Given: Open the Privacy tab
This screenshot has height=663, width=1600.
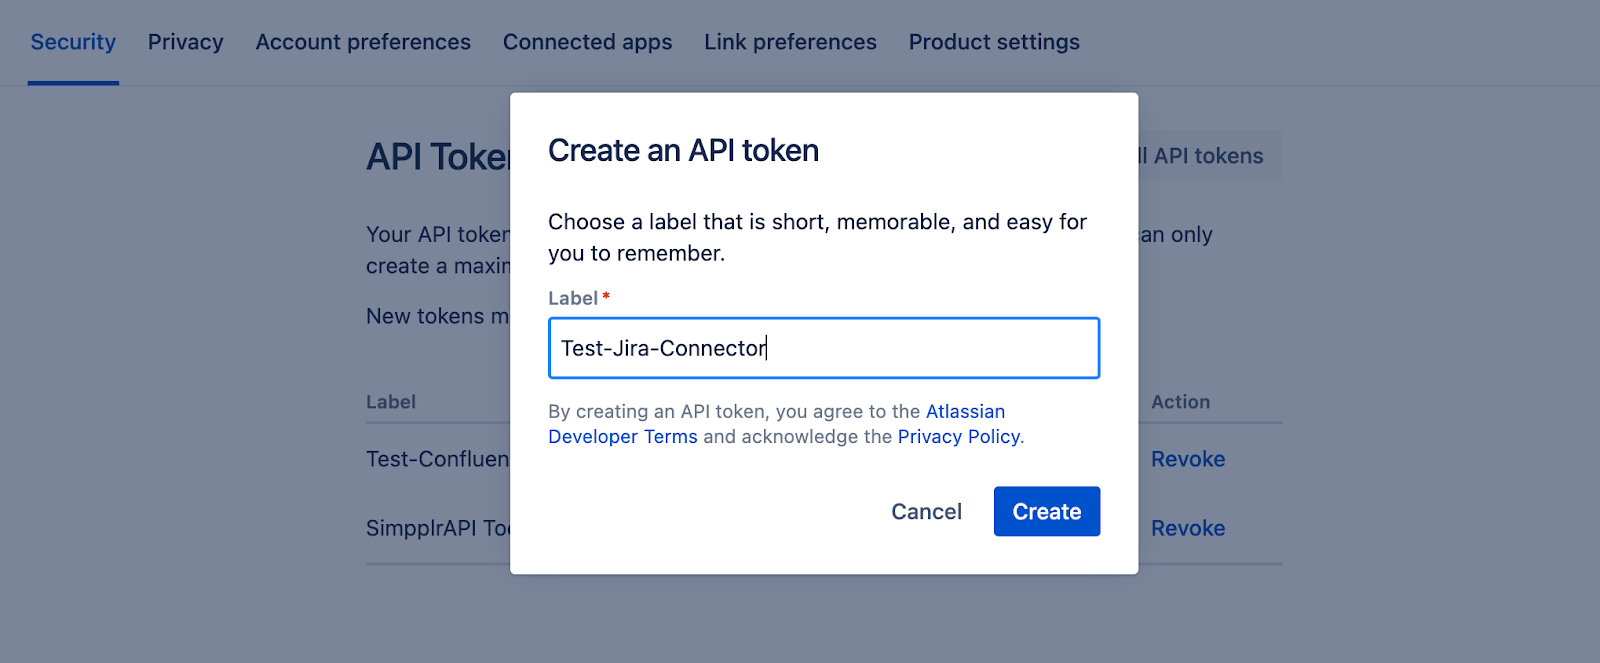Looking at the screenshot, I should pyautogui.click(x=186, y=42).
